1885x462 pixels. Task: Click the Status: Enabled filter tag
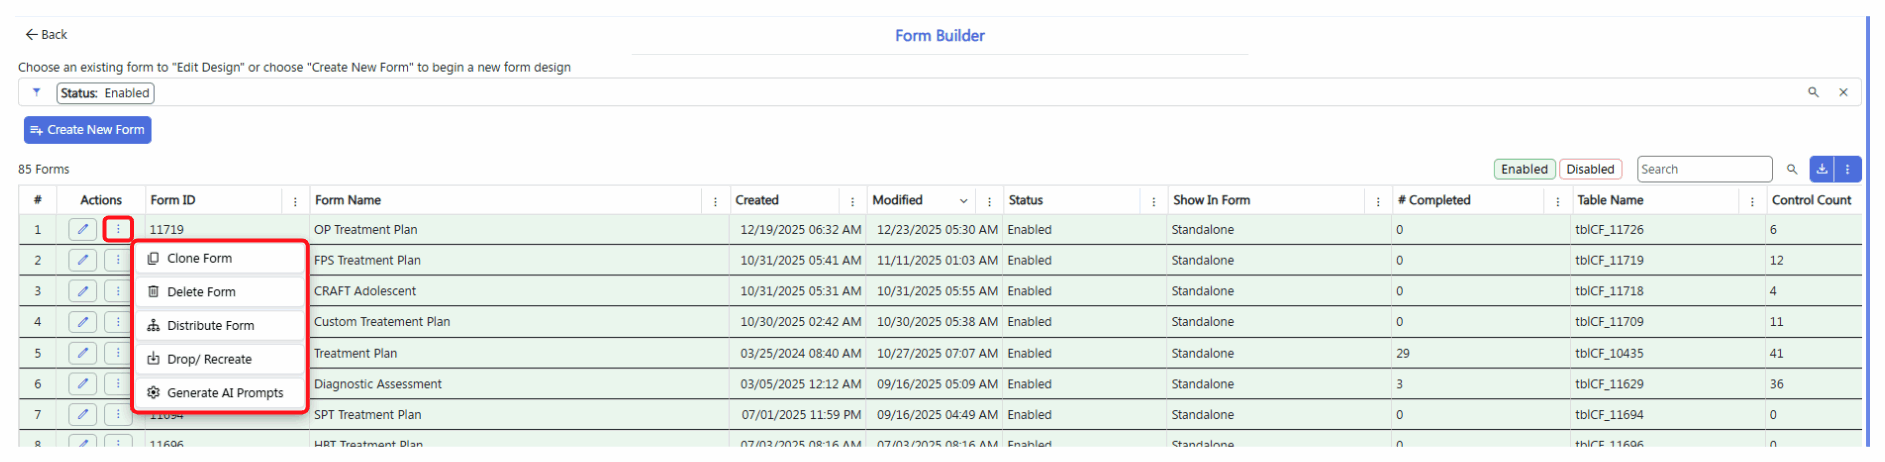point(105,93)
